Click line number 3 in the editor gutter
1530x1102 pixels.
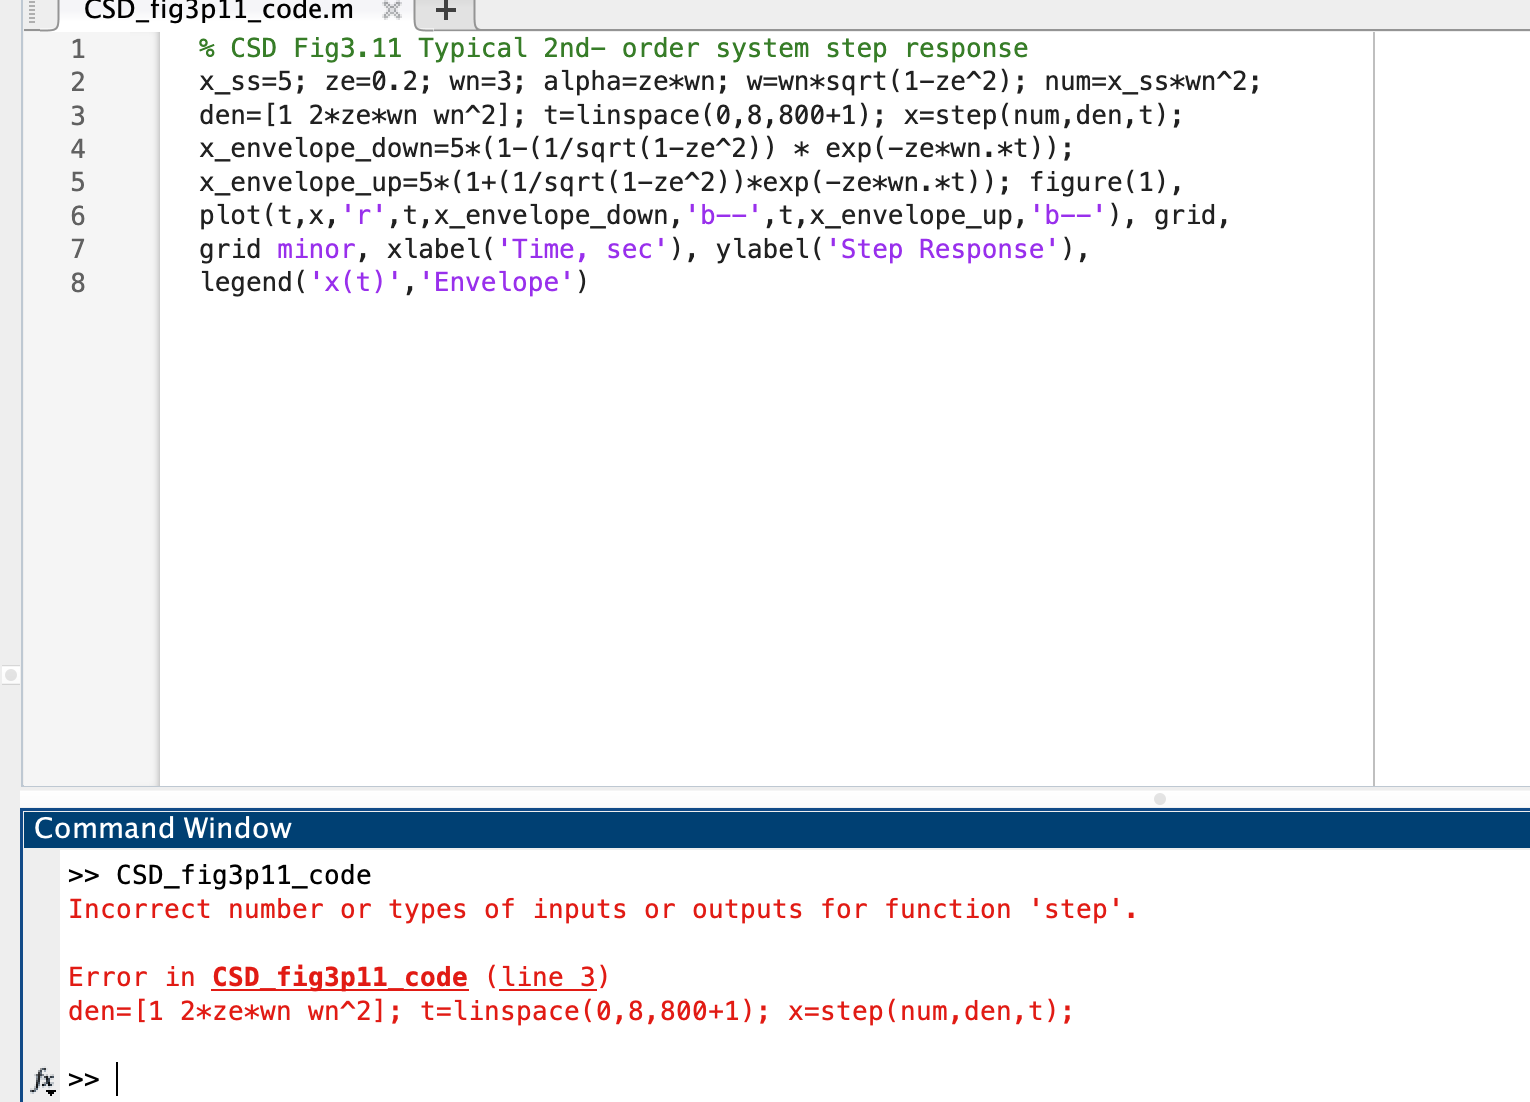click(x=78, y=116)
